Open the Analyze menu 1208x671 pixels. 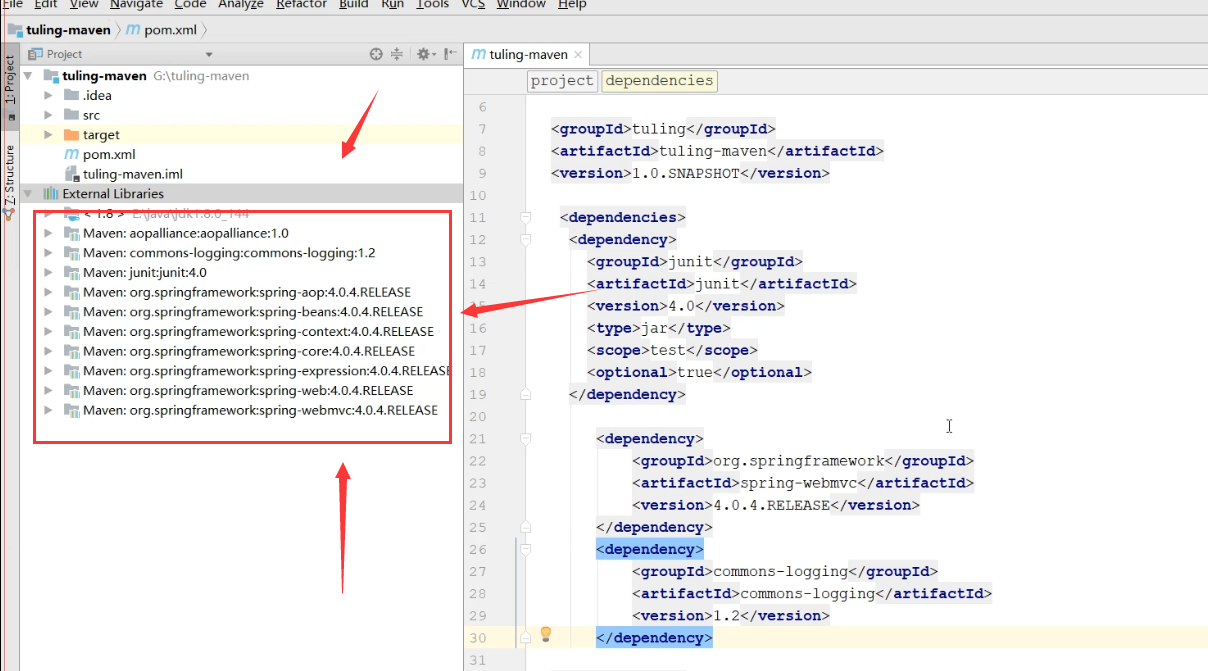coord(240,5)
